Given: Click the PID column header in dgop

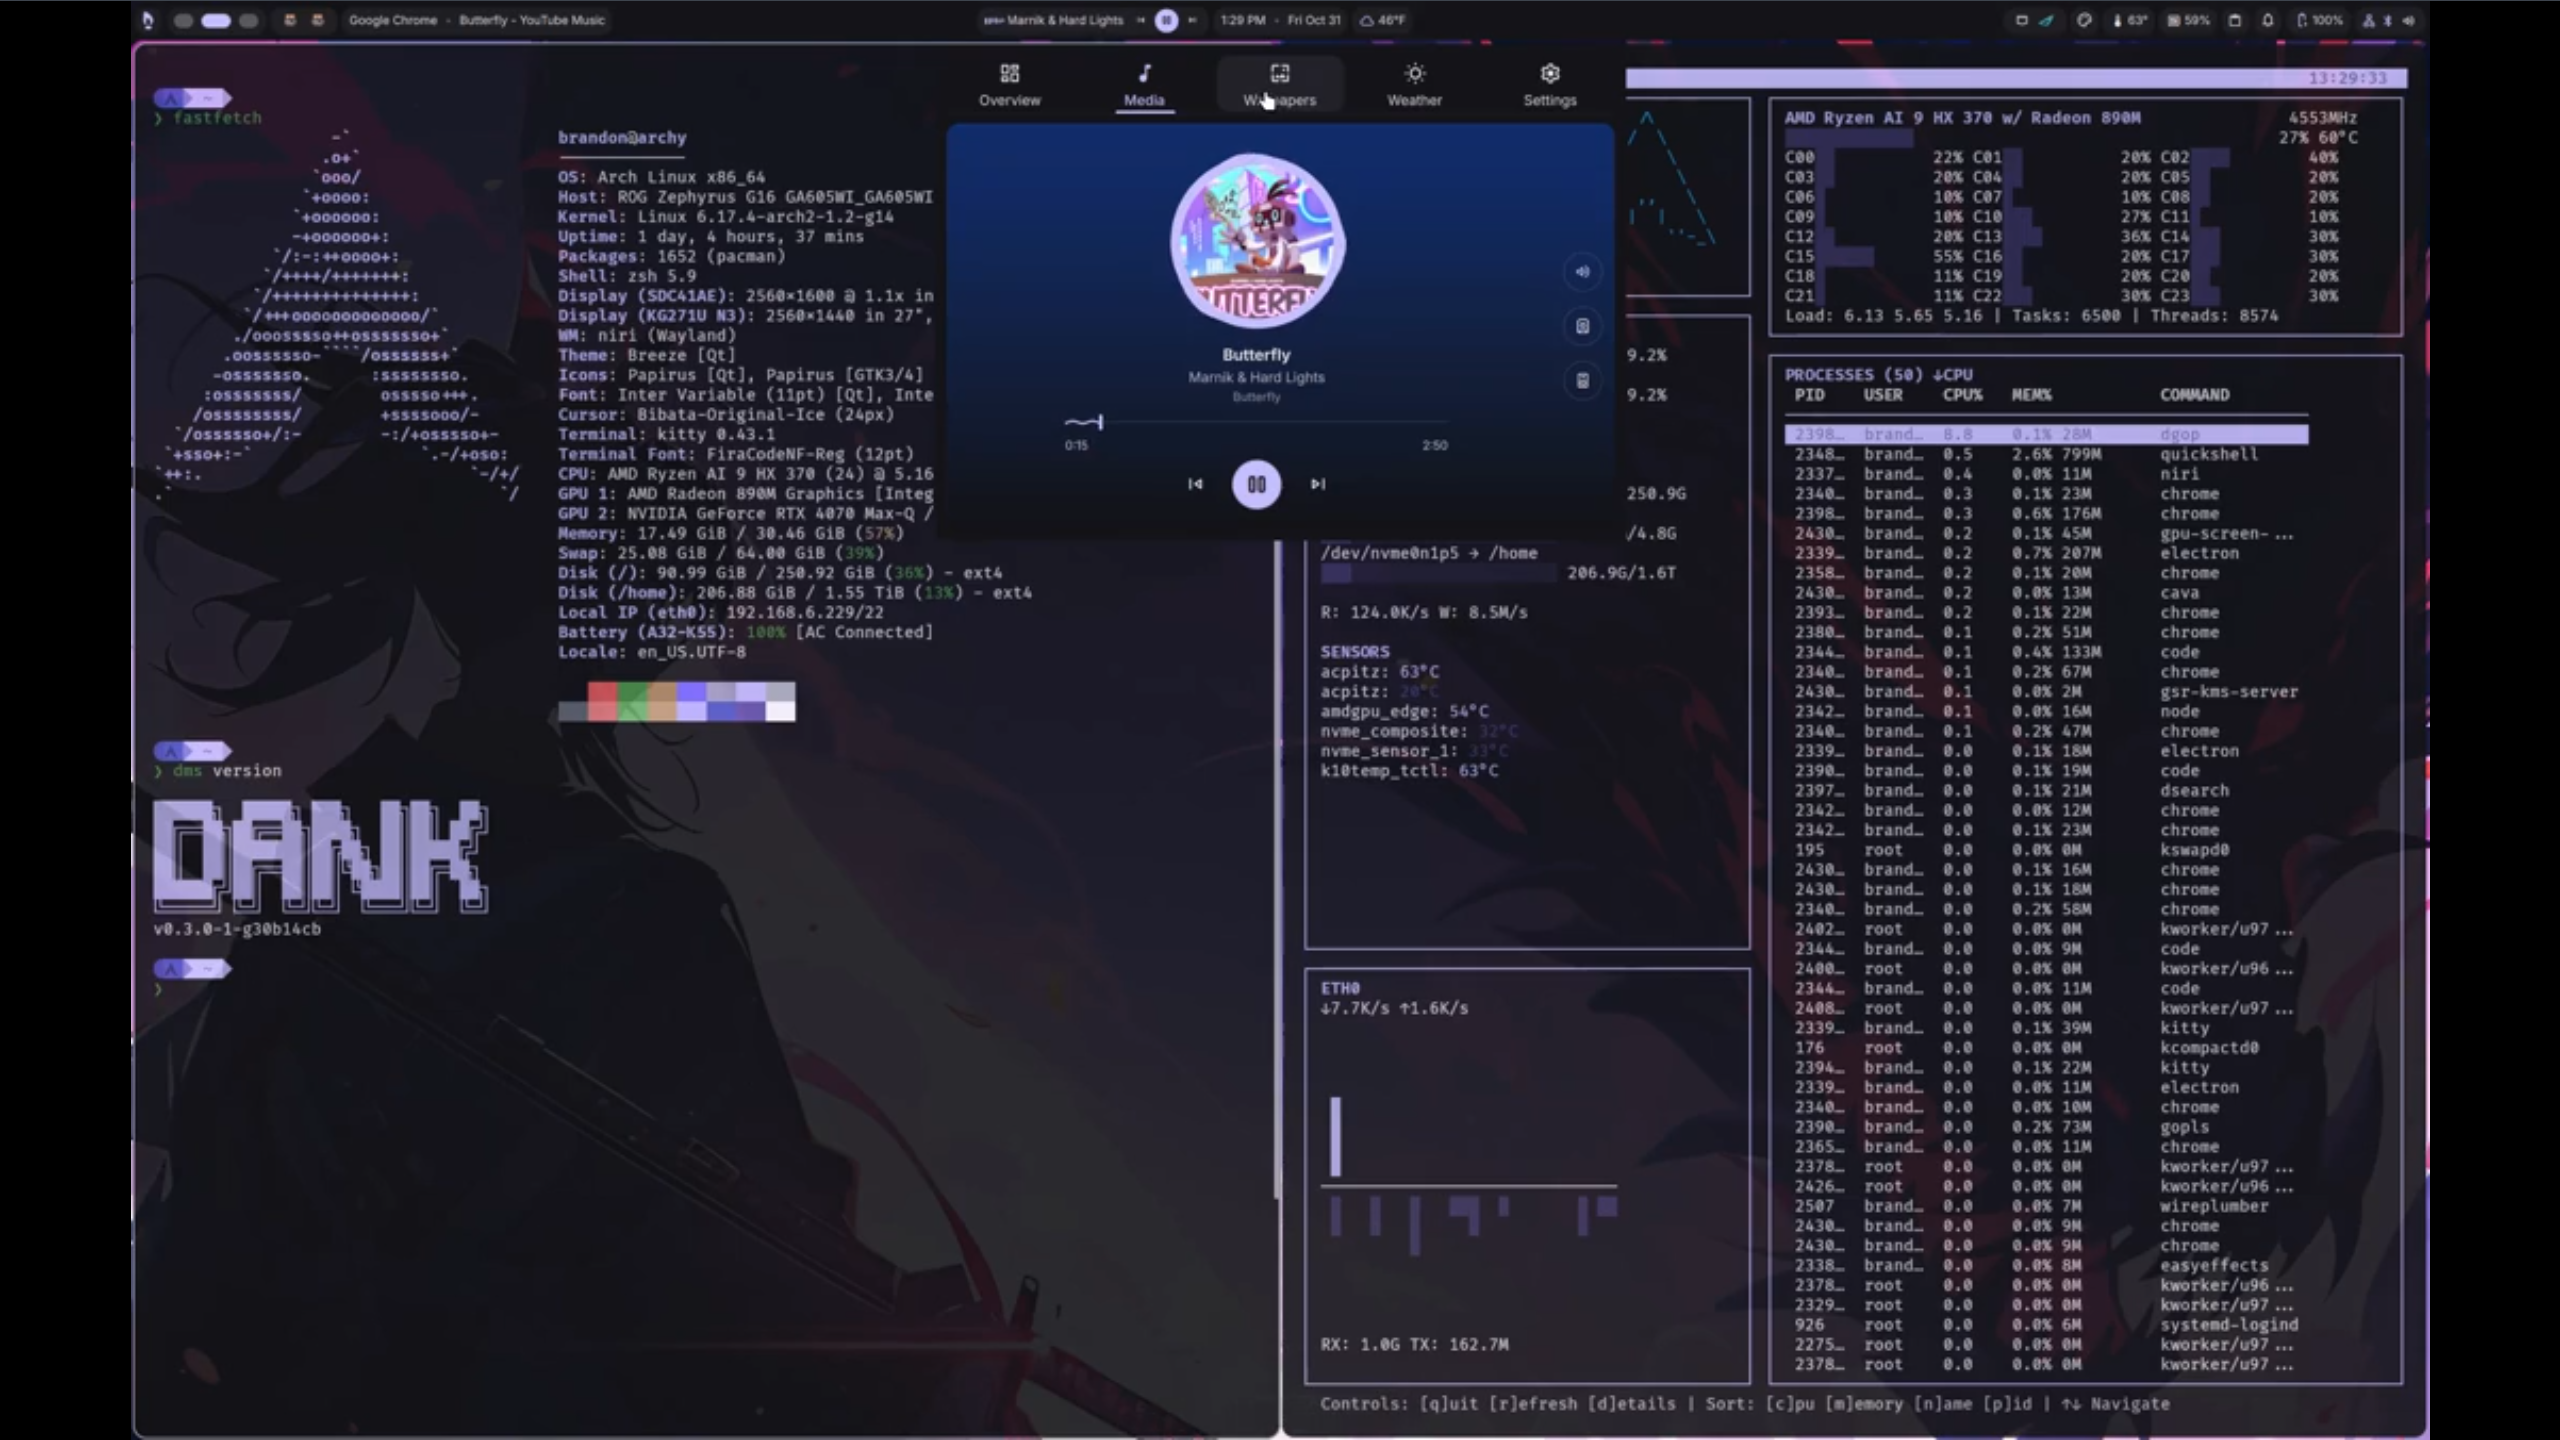Looking at the screenshot, I should (1809, 395).
